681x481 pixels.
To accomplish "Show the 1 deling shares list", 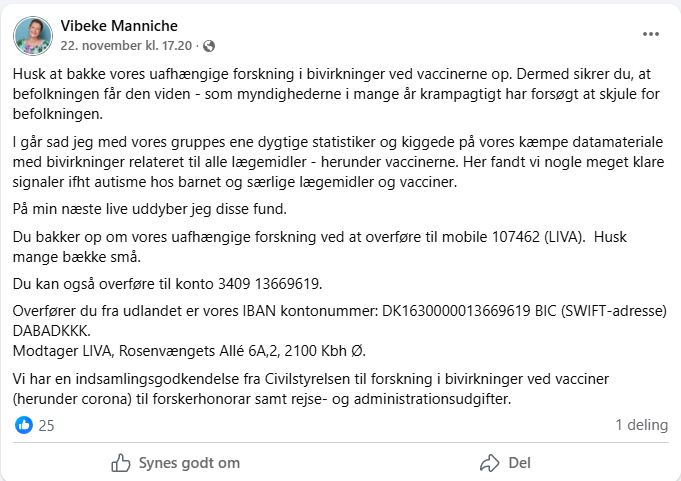I will (641, 425).
